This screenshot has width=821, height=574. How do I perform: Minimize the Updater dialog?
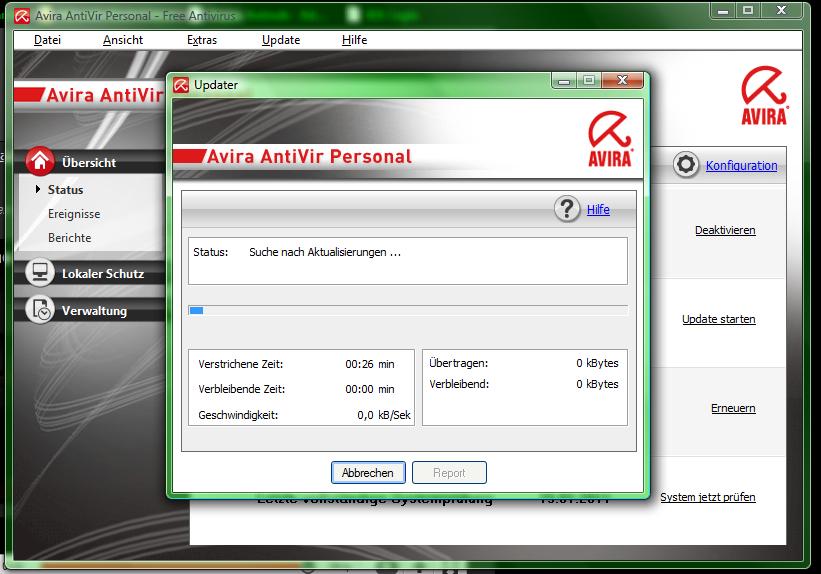(564, 81)
